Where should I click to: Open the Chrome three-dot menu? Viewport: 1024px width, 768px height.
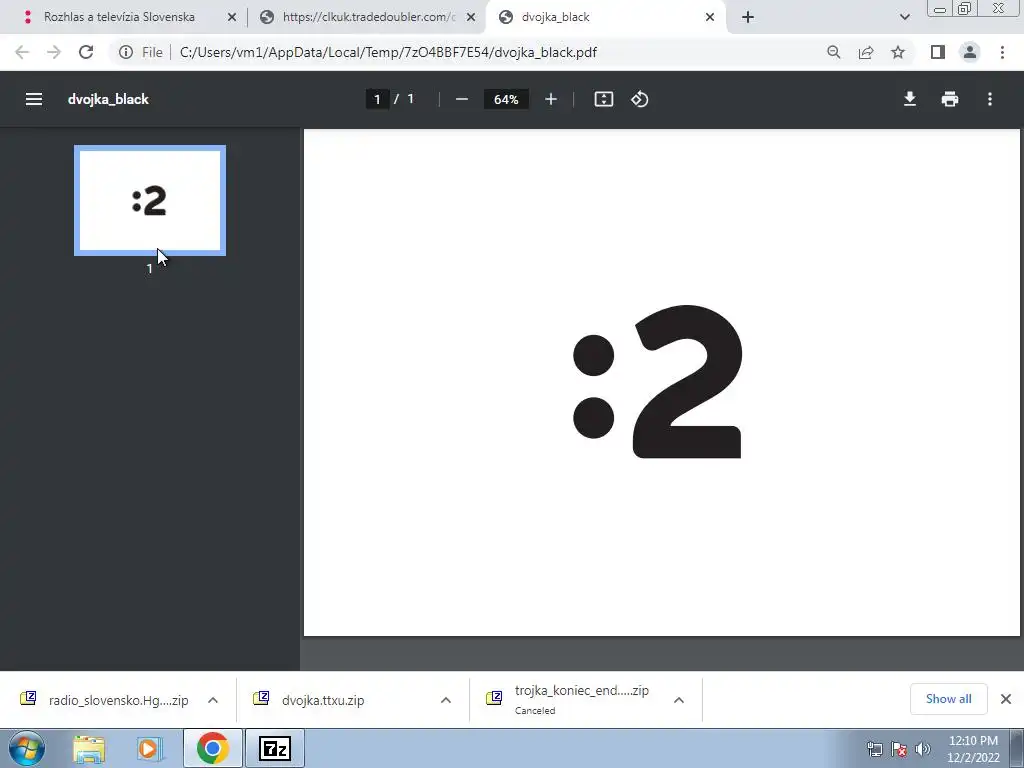click(1002, 52)
